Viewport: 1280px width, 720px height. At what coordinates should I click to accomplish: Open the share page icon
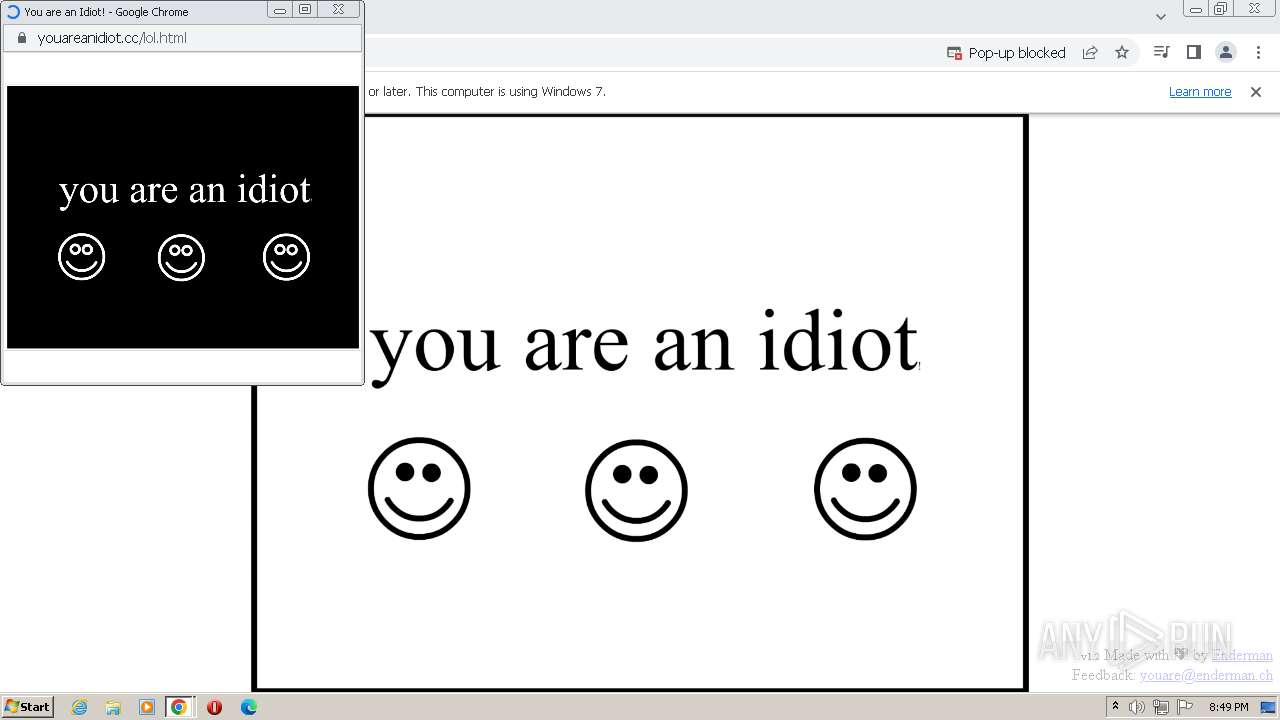point(1090,53)
